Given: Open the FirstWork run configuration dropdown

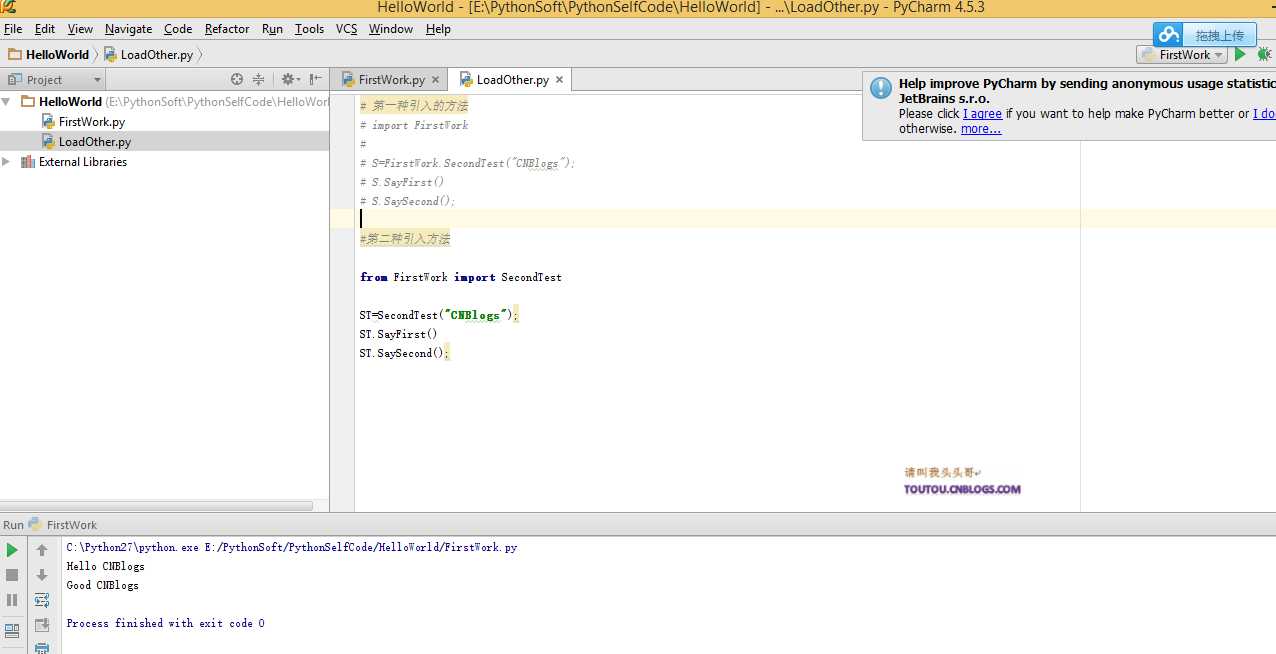Looking at the screenshot, I should coord(1182,55).
